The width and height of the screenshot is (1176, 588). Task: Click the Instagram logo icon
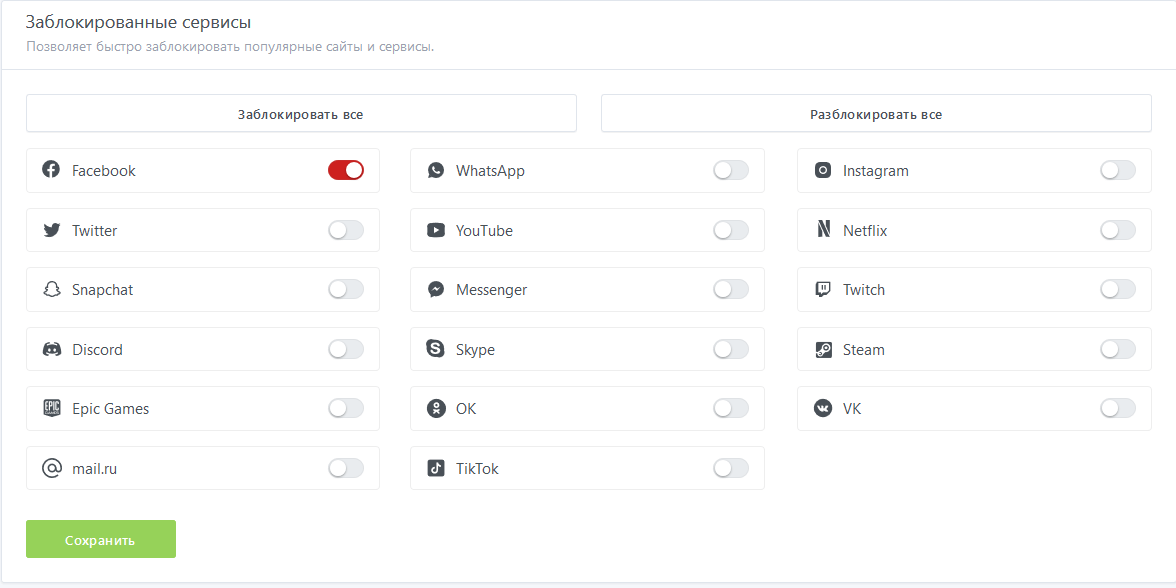(823, 171)
